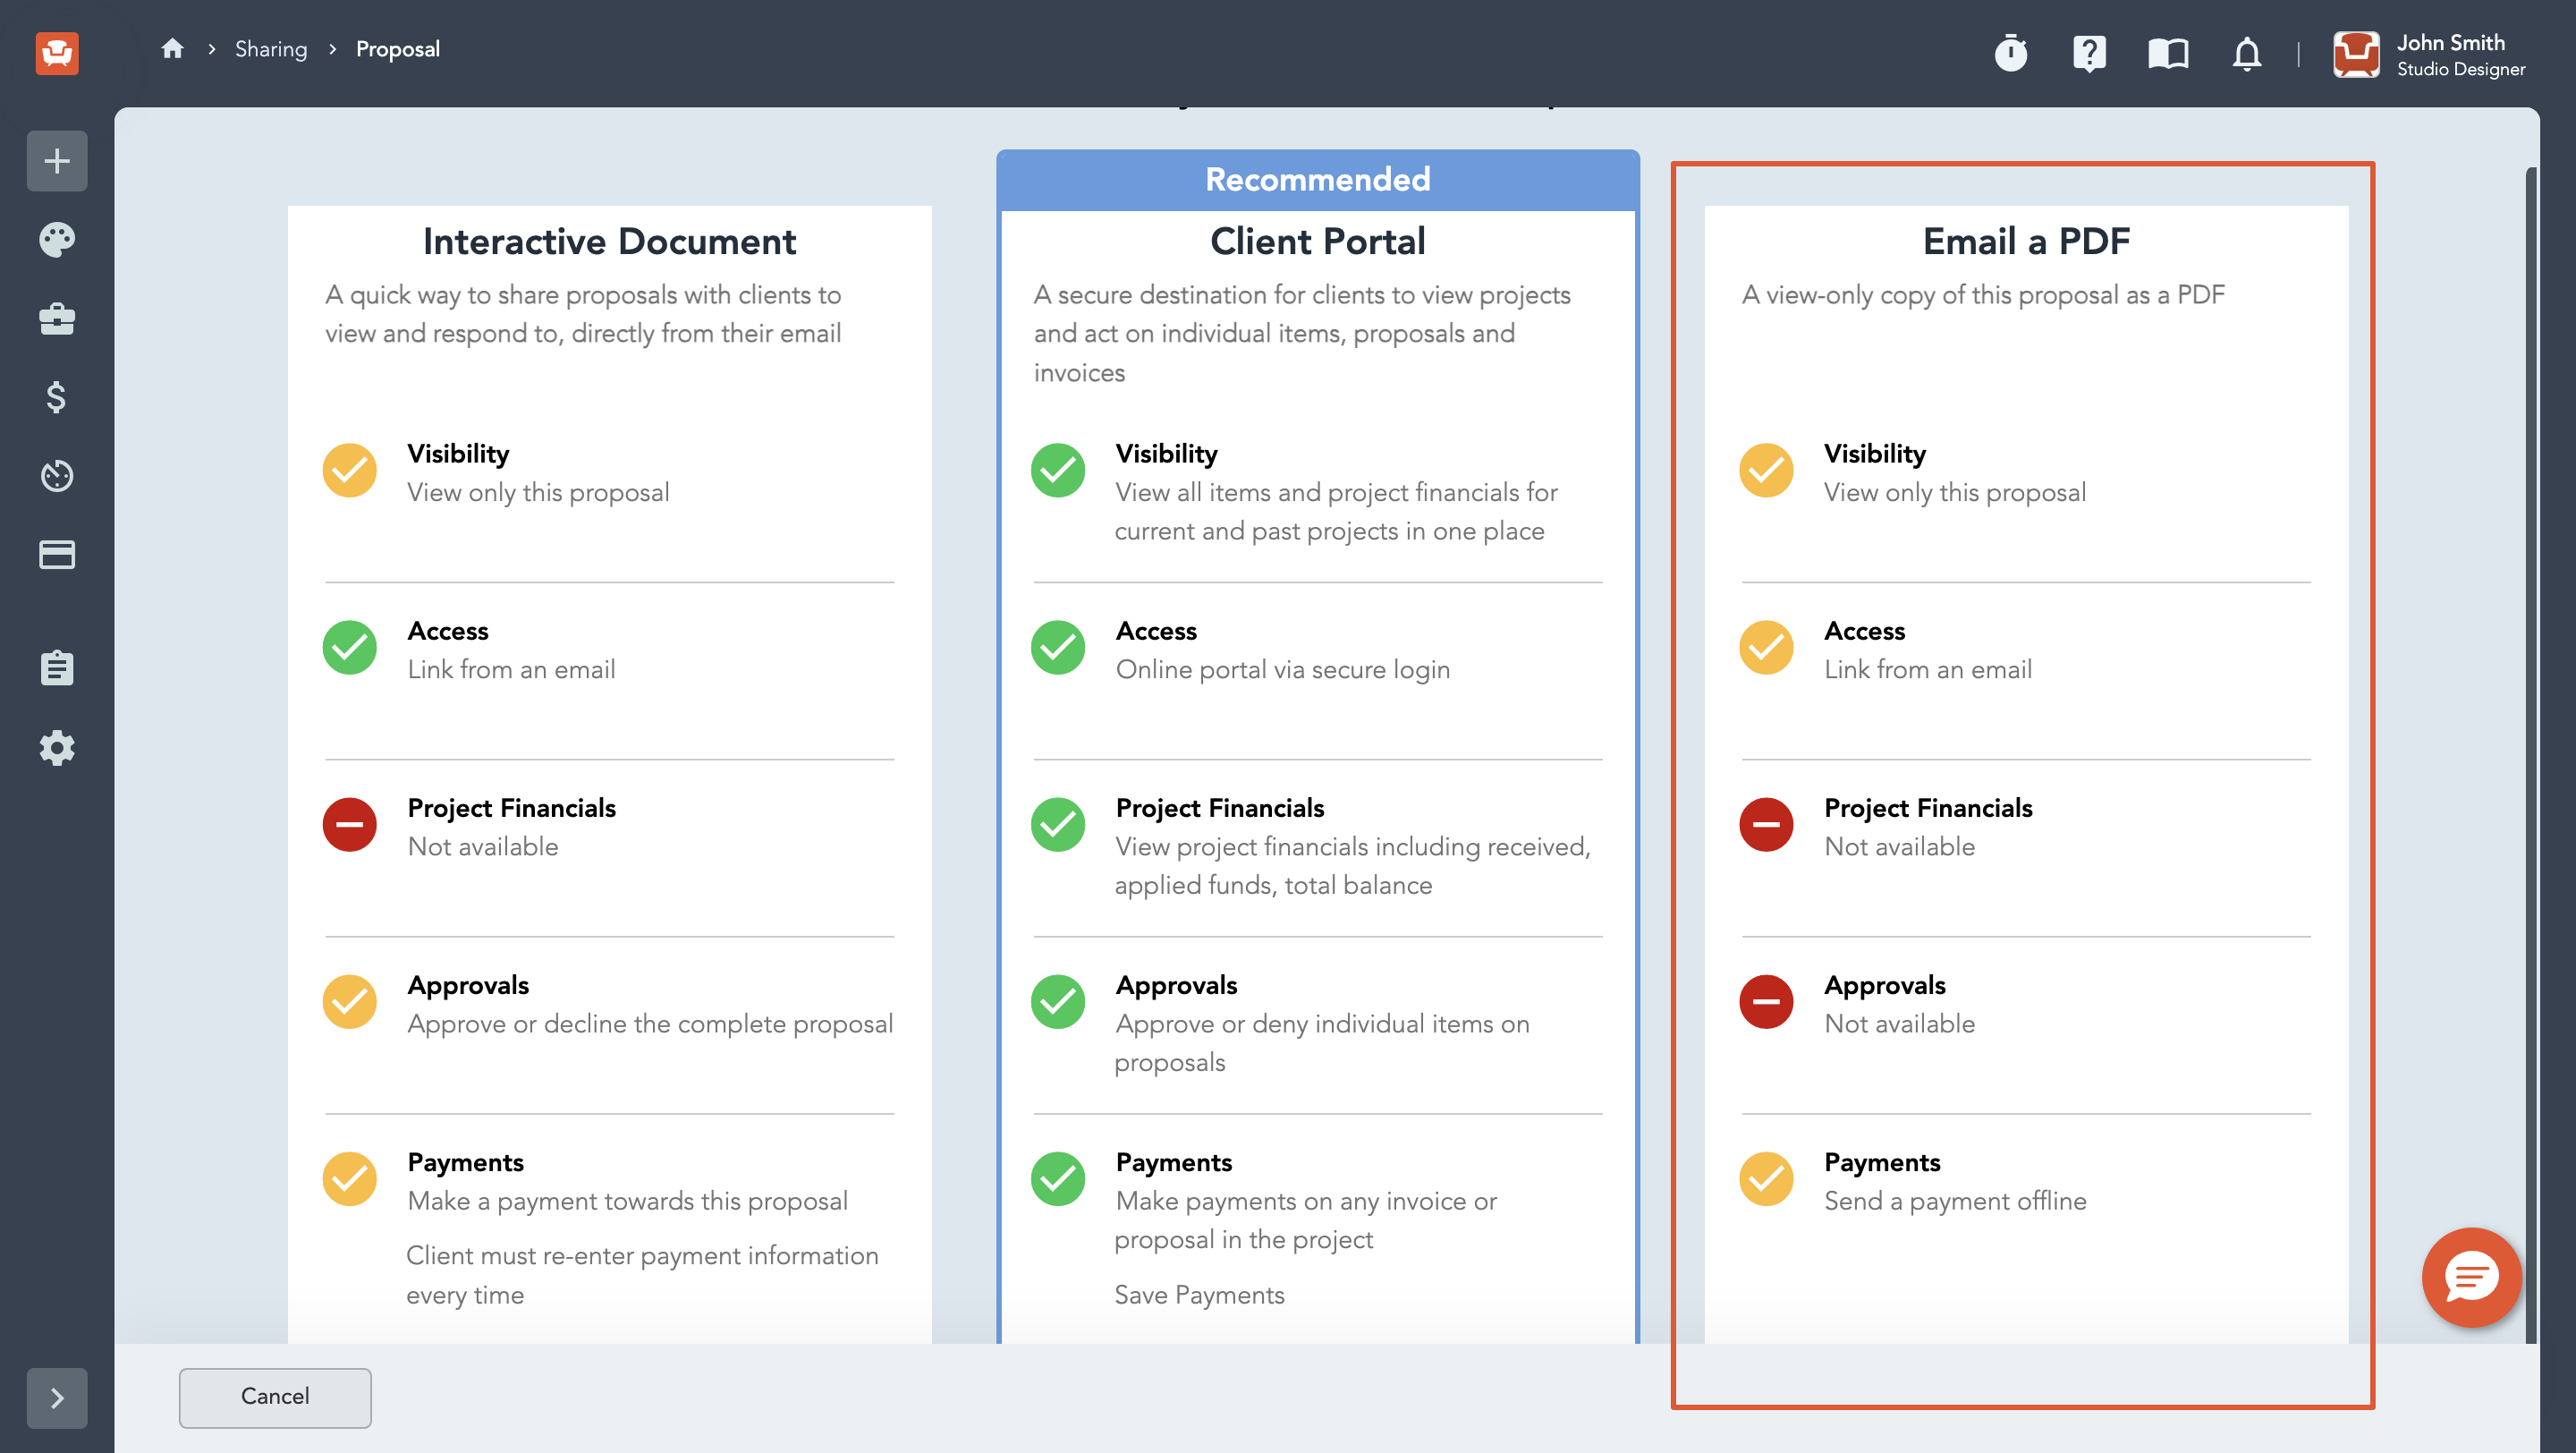Open the help question mark icon
This screenshot has height=1453, width=2576.
click(x=2089, y=53)
